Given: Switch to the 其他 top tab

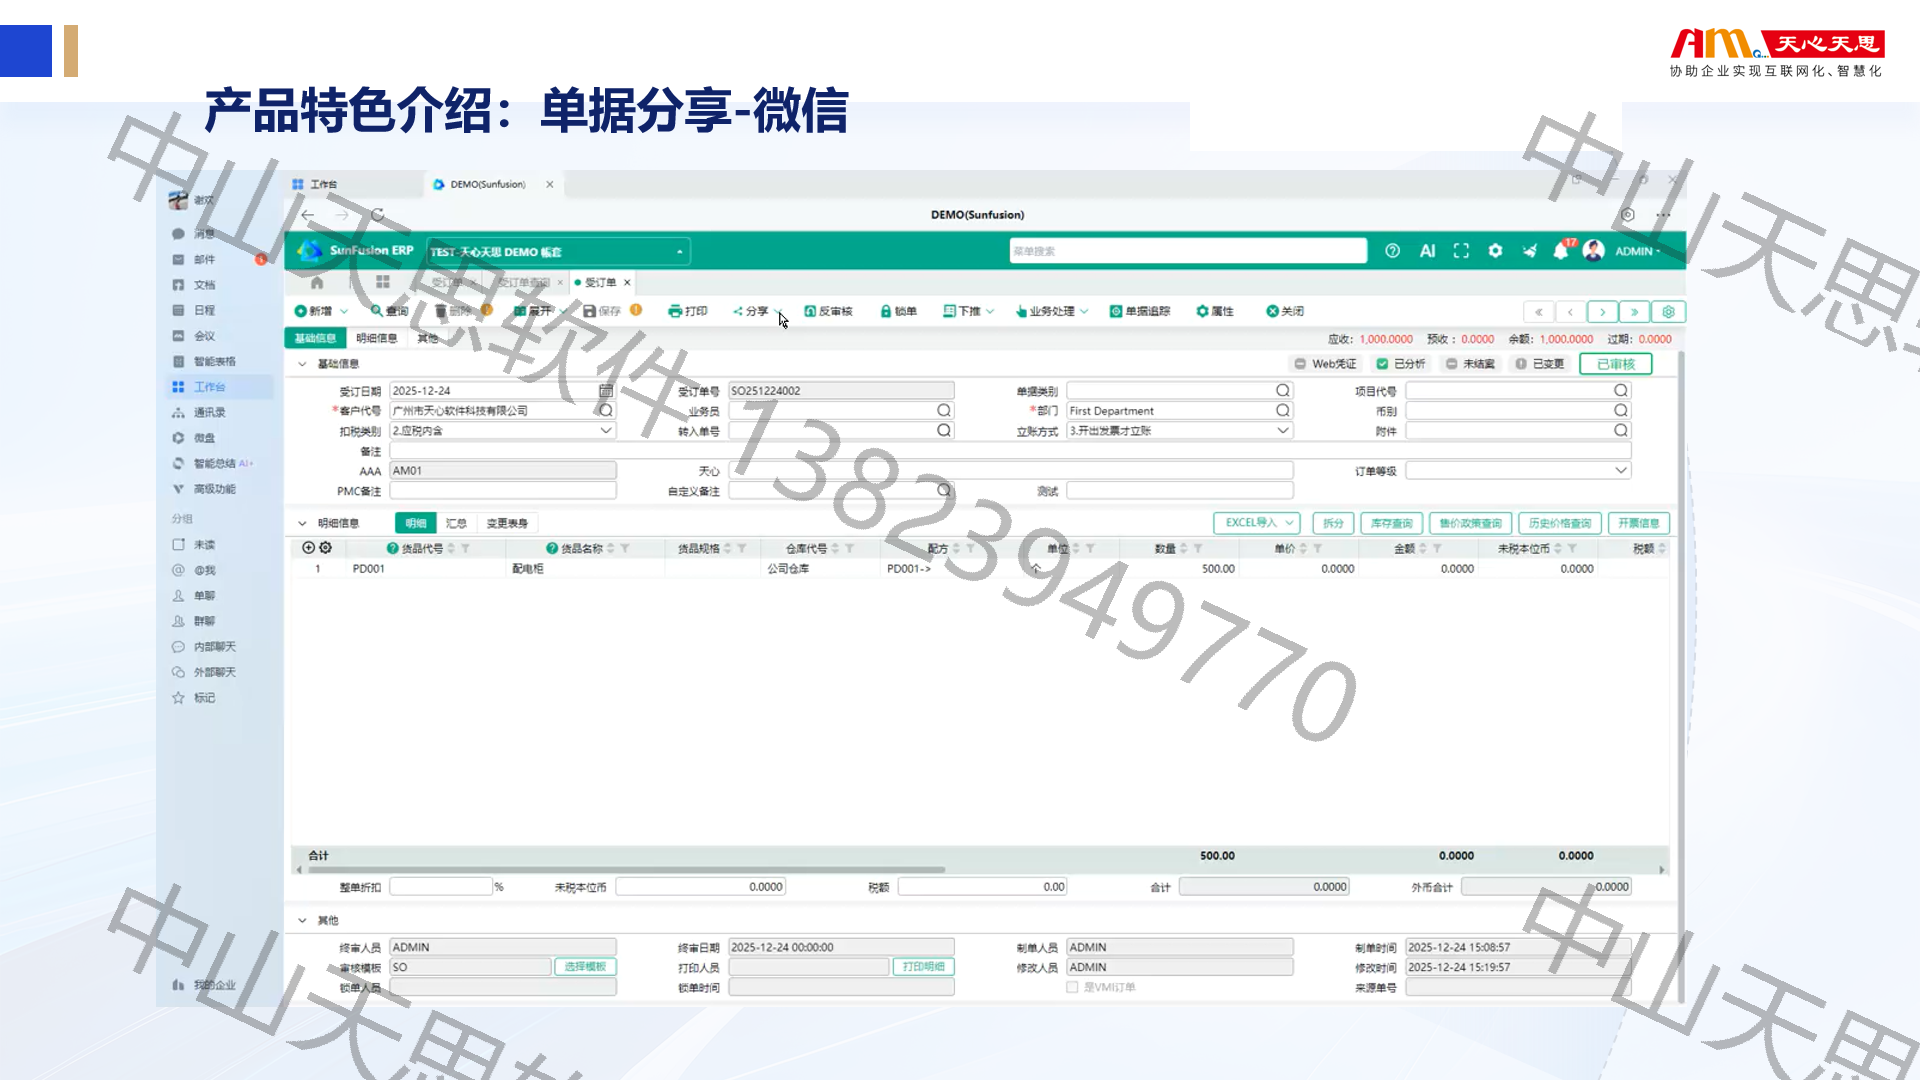Looking at the screenshot, I should (427, 339).
